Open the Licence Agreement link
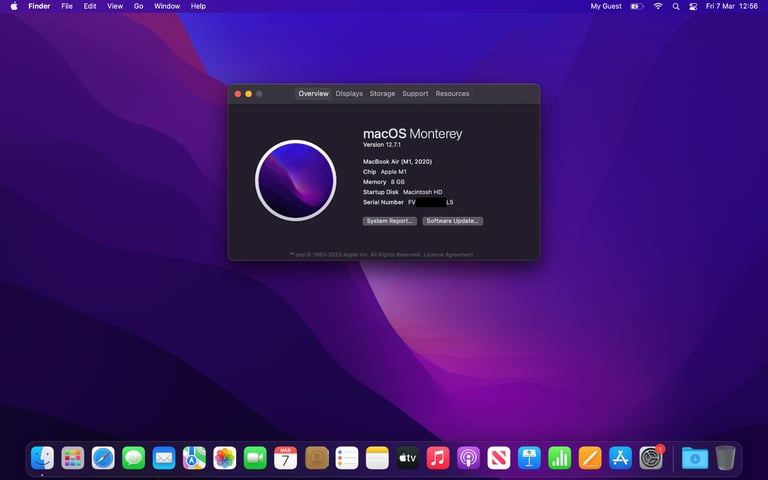The height and width of the screenshot is (480, 768). [448, 255]
